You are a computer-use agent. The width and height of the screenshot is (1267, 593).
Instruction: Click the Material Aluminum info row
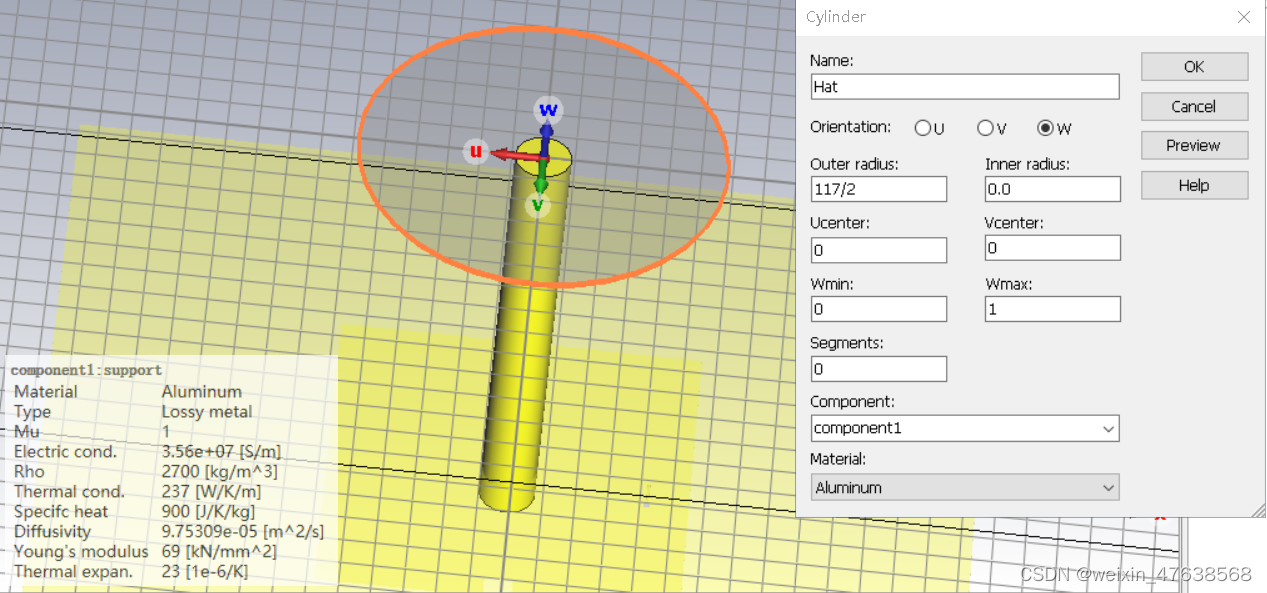tap(128, 392)
